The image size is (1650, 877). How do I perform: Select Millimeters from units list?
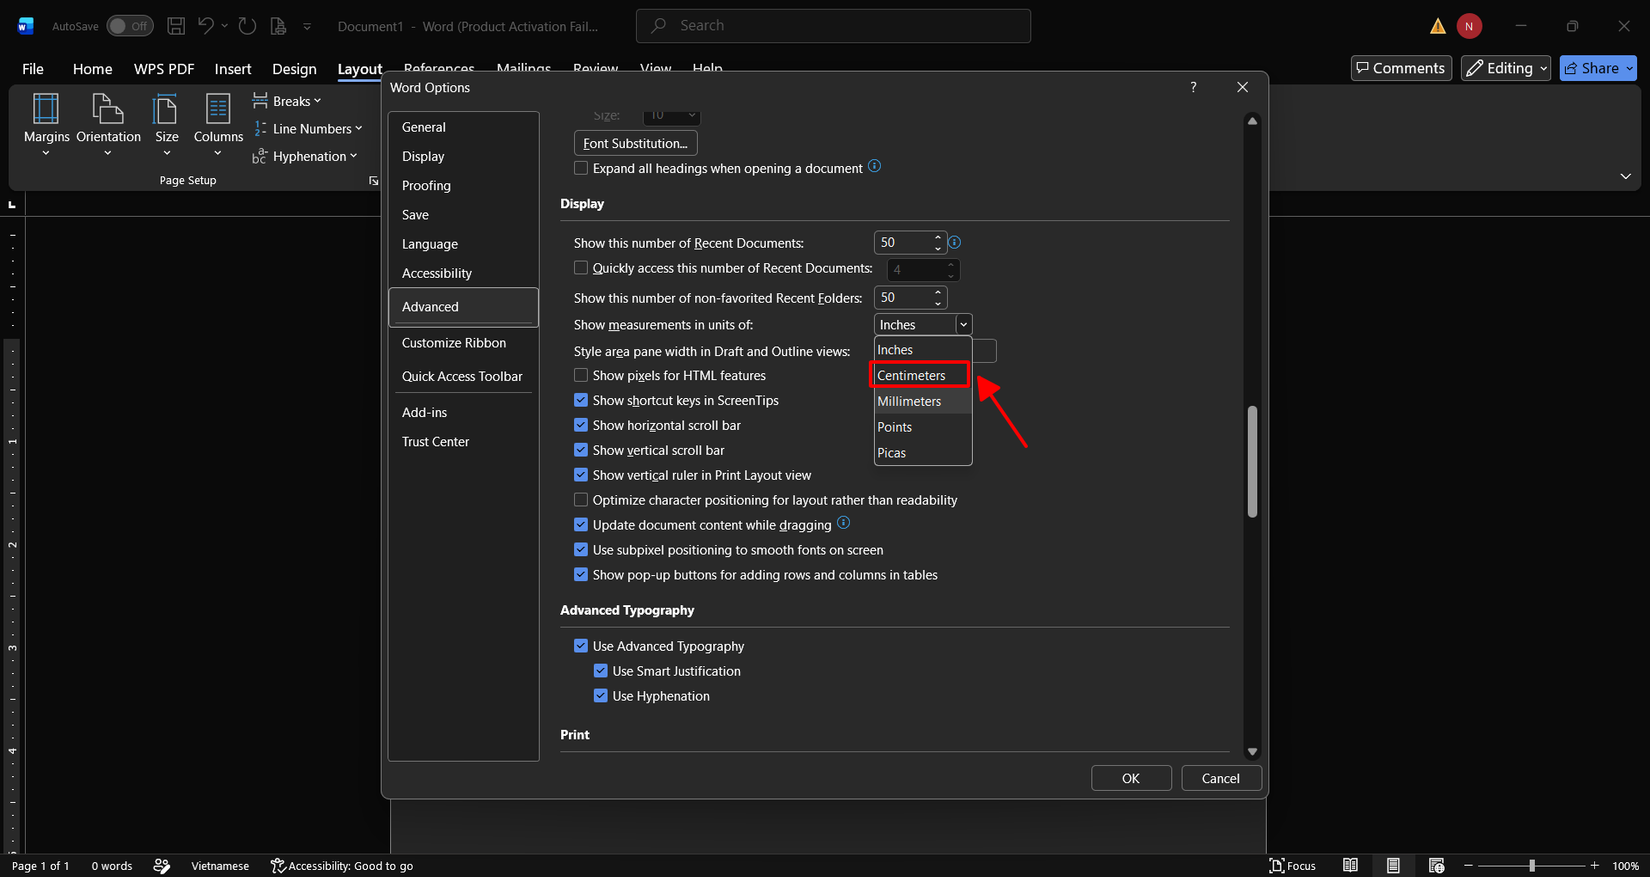(x=922, y=401)
